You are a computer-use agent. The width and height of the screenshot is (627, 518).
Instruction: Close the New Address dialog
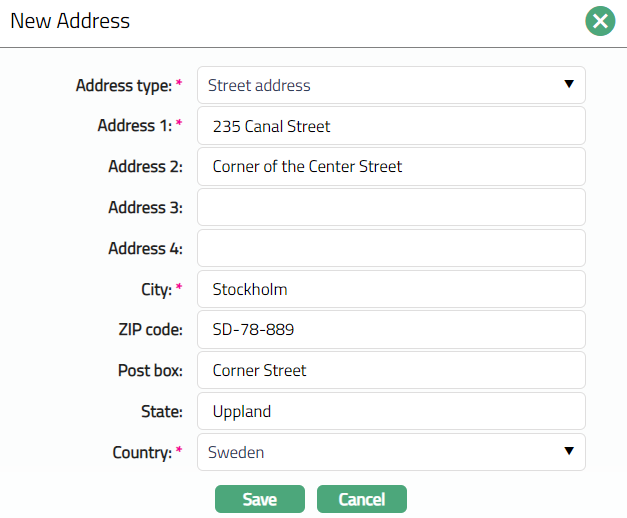(600, 21)
